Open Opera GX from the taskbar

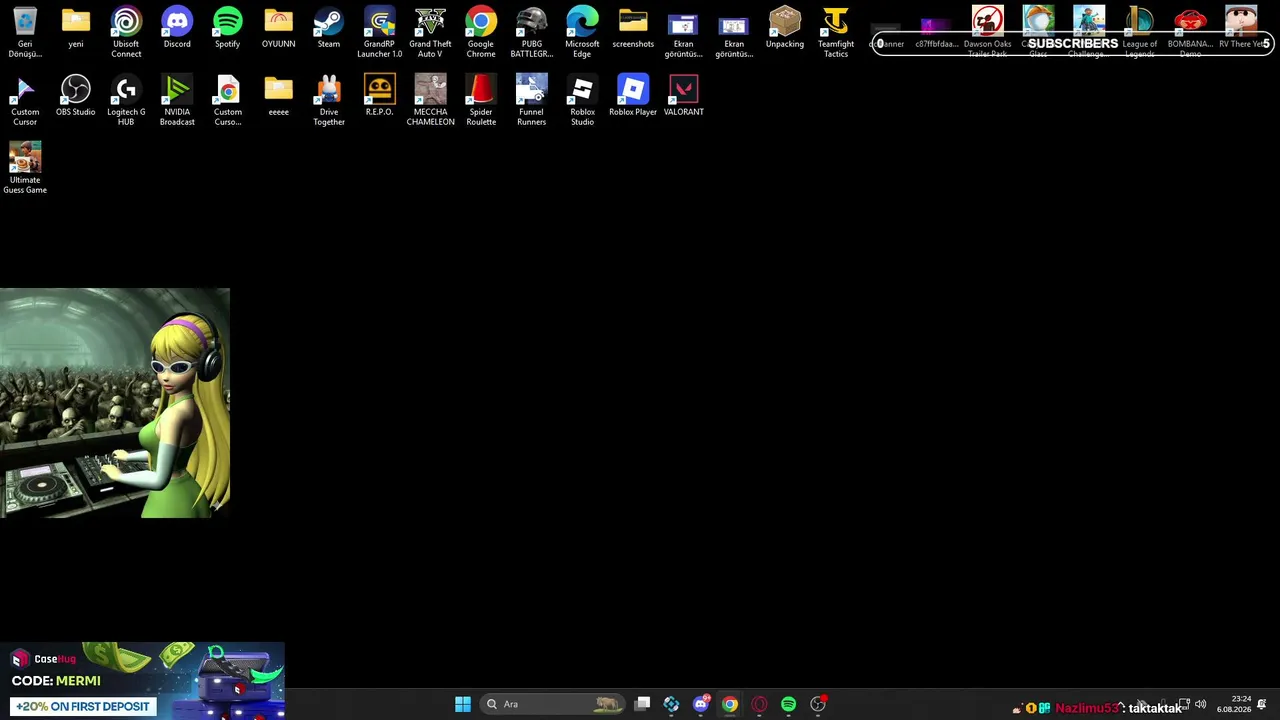pyautogui.click(x=759, y=704)
